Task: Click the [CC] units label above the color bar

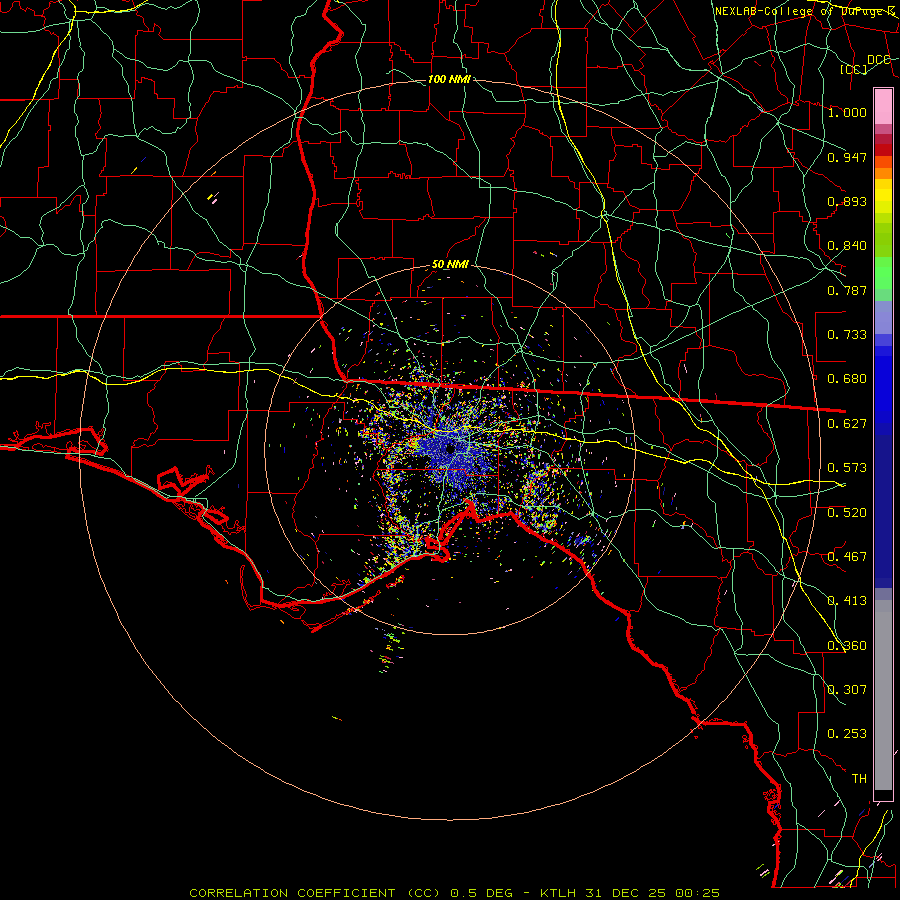Action: click(x=854, y=69)
